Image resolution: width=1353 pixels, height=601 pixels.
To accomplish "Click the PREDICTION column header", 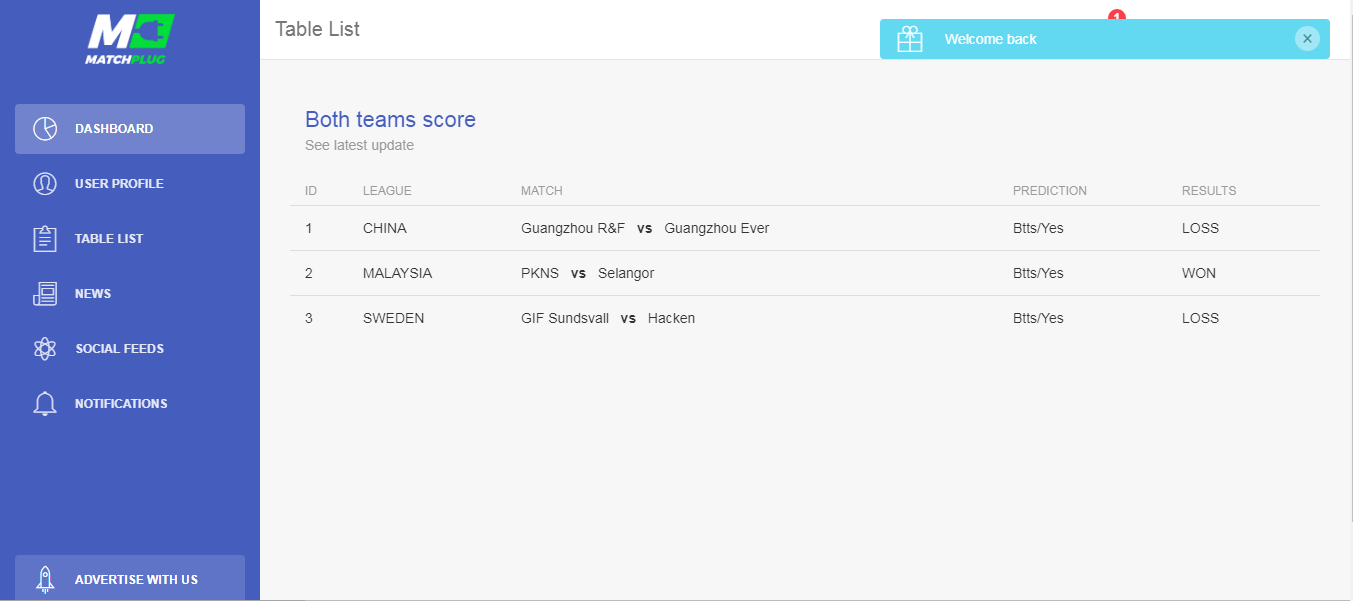I will point(1050,191).
